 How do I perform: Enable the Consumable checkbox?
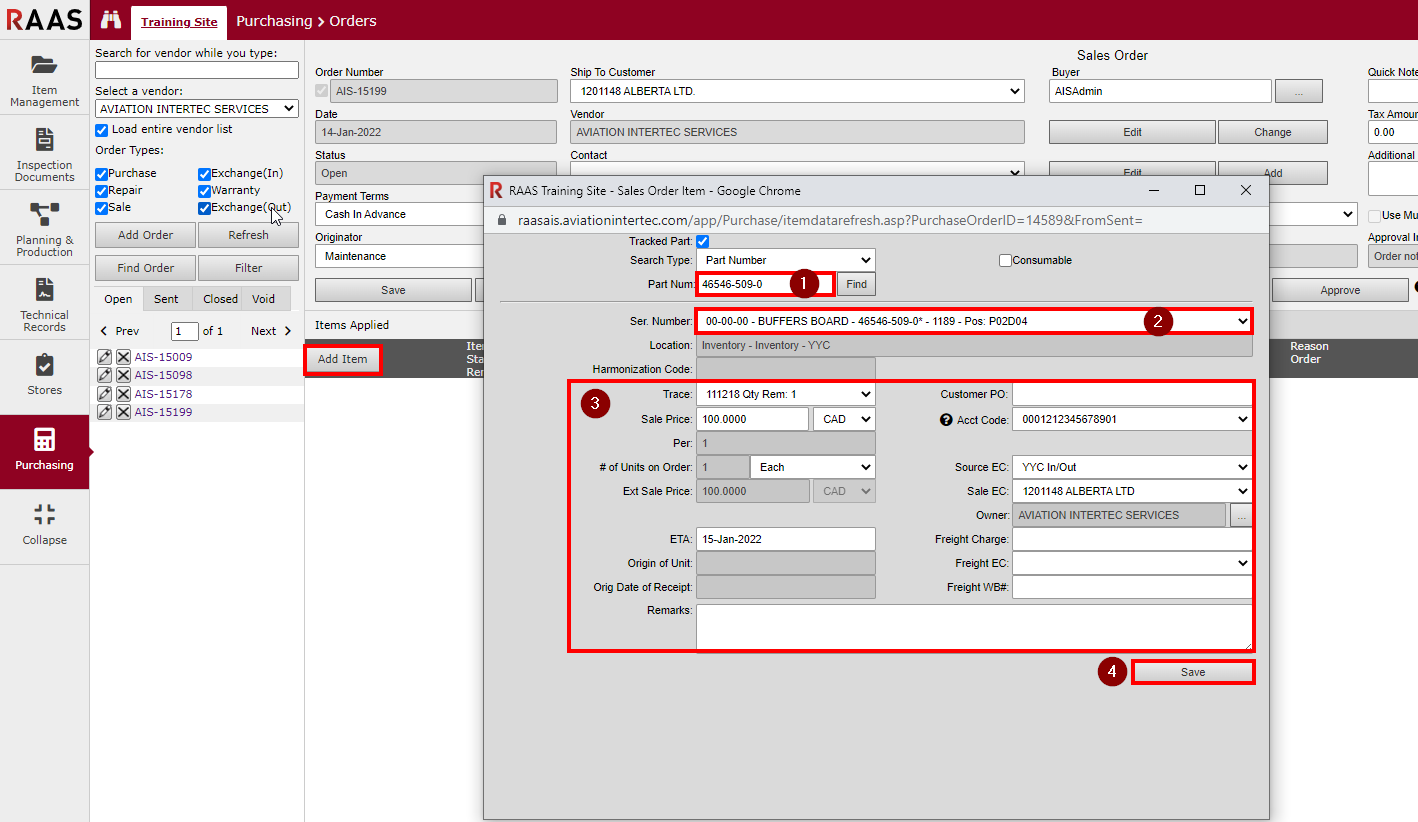pyautogui.click(x=1005, y=261)
